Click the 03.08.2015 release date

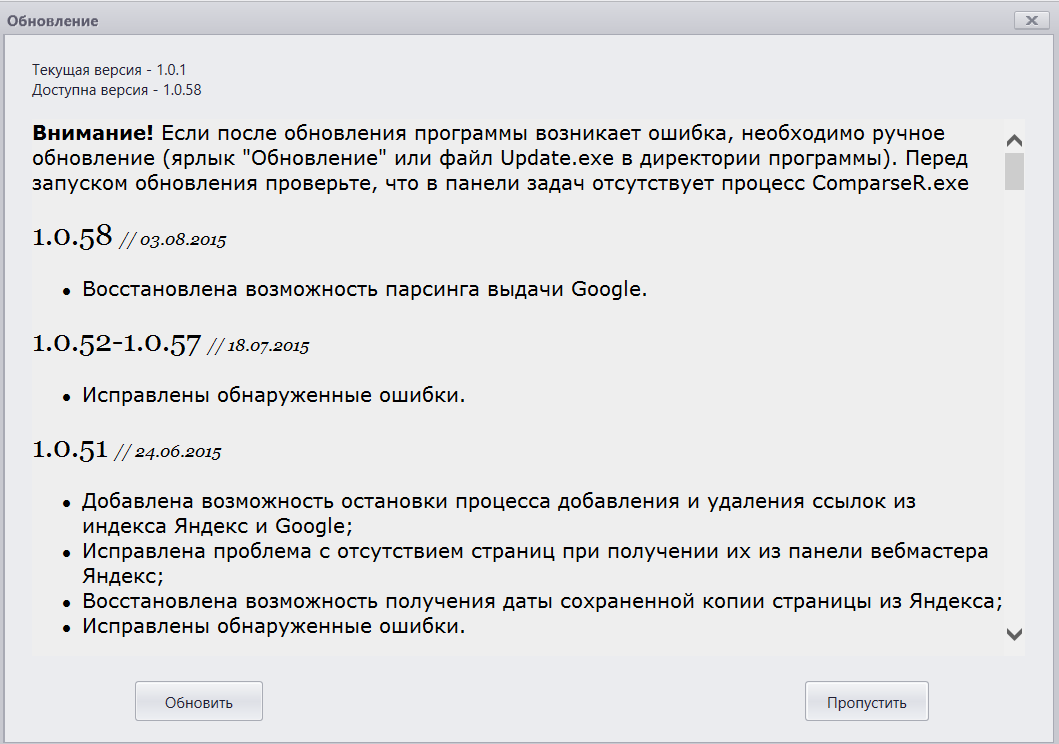[183, 240]
